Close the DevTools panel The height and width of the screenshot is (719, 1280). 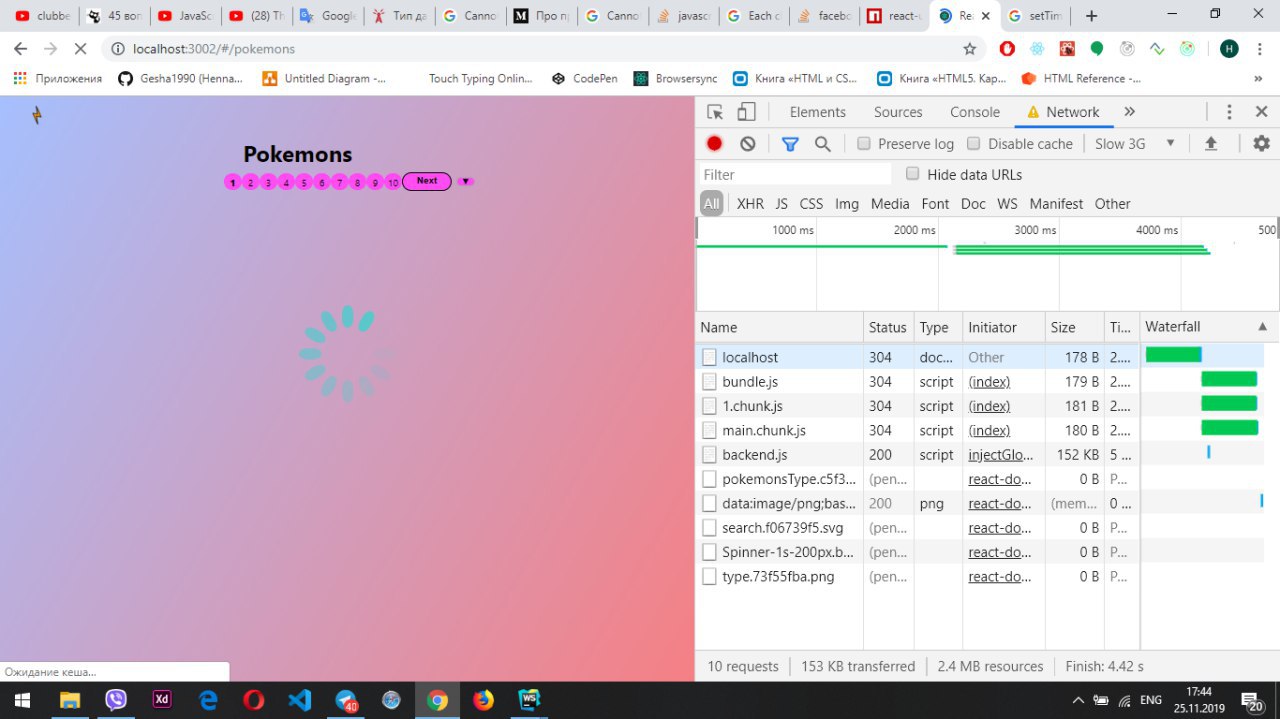coord(1262,112)
